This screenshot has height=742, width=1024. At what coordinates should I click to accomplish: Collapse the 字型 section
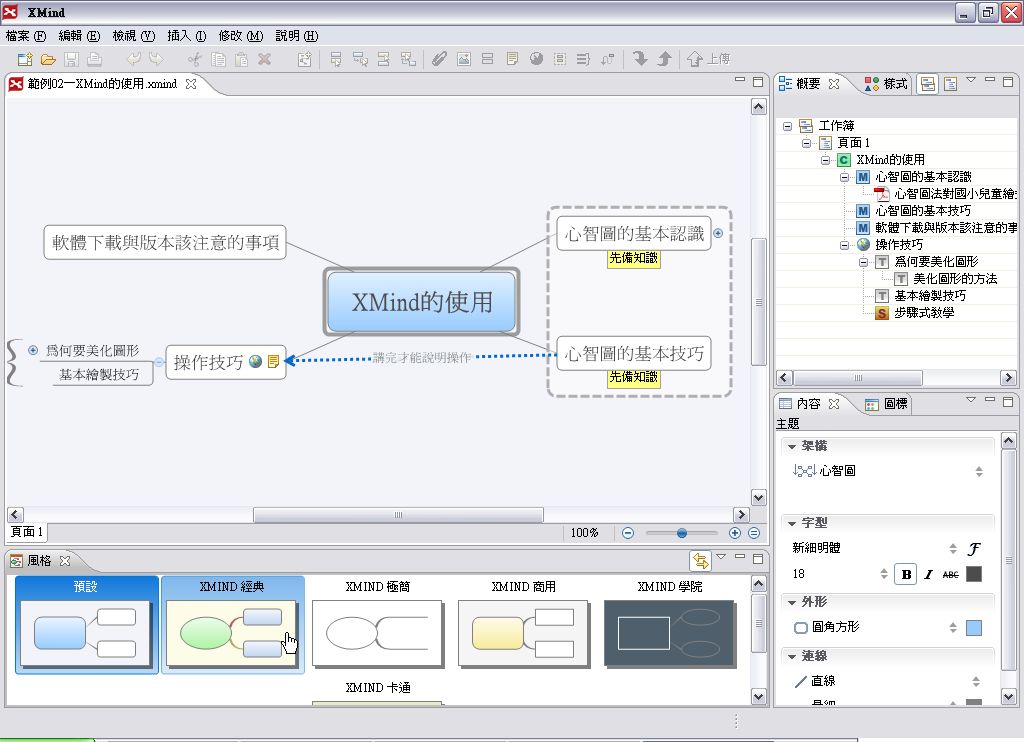(792, 524)
